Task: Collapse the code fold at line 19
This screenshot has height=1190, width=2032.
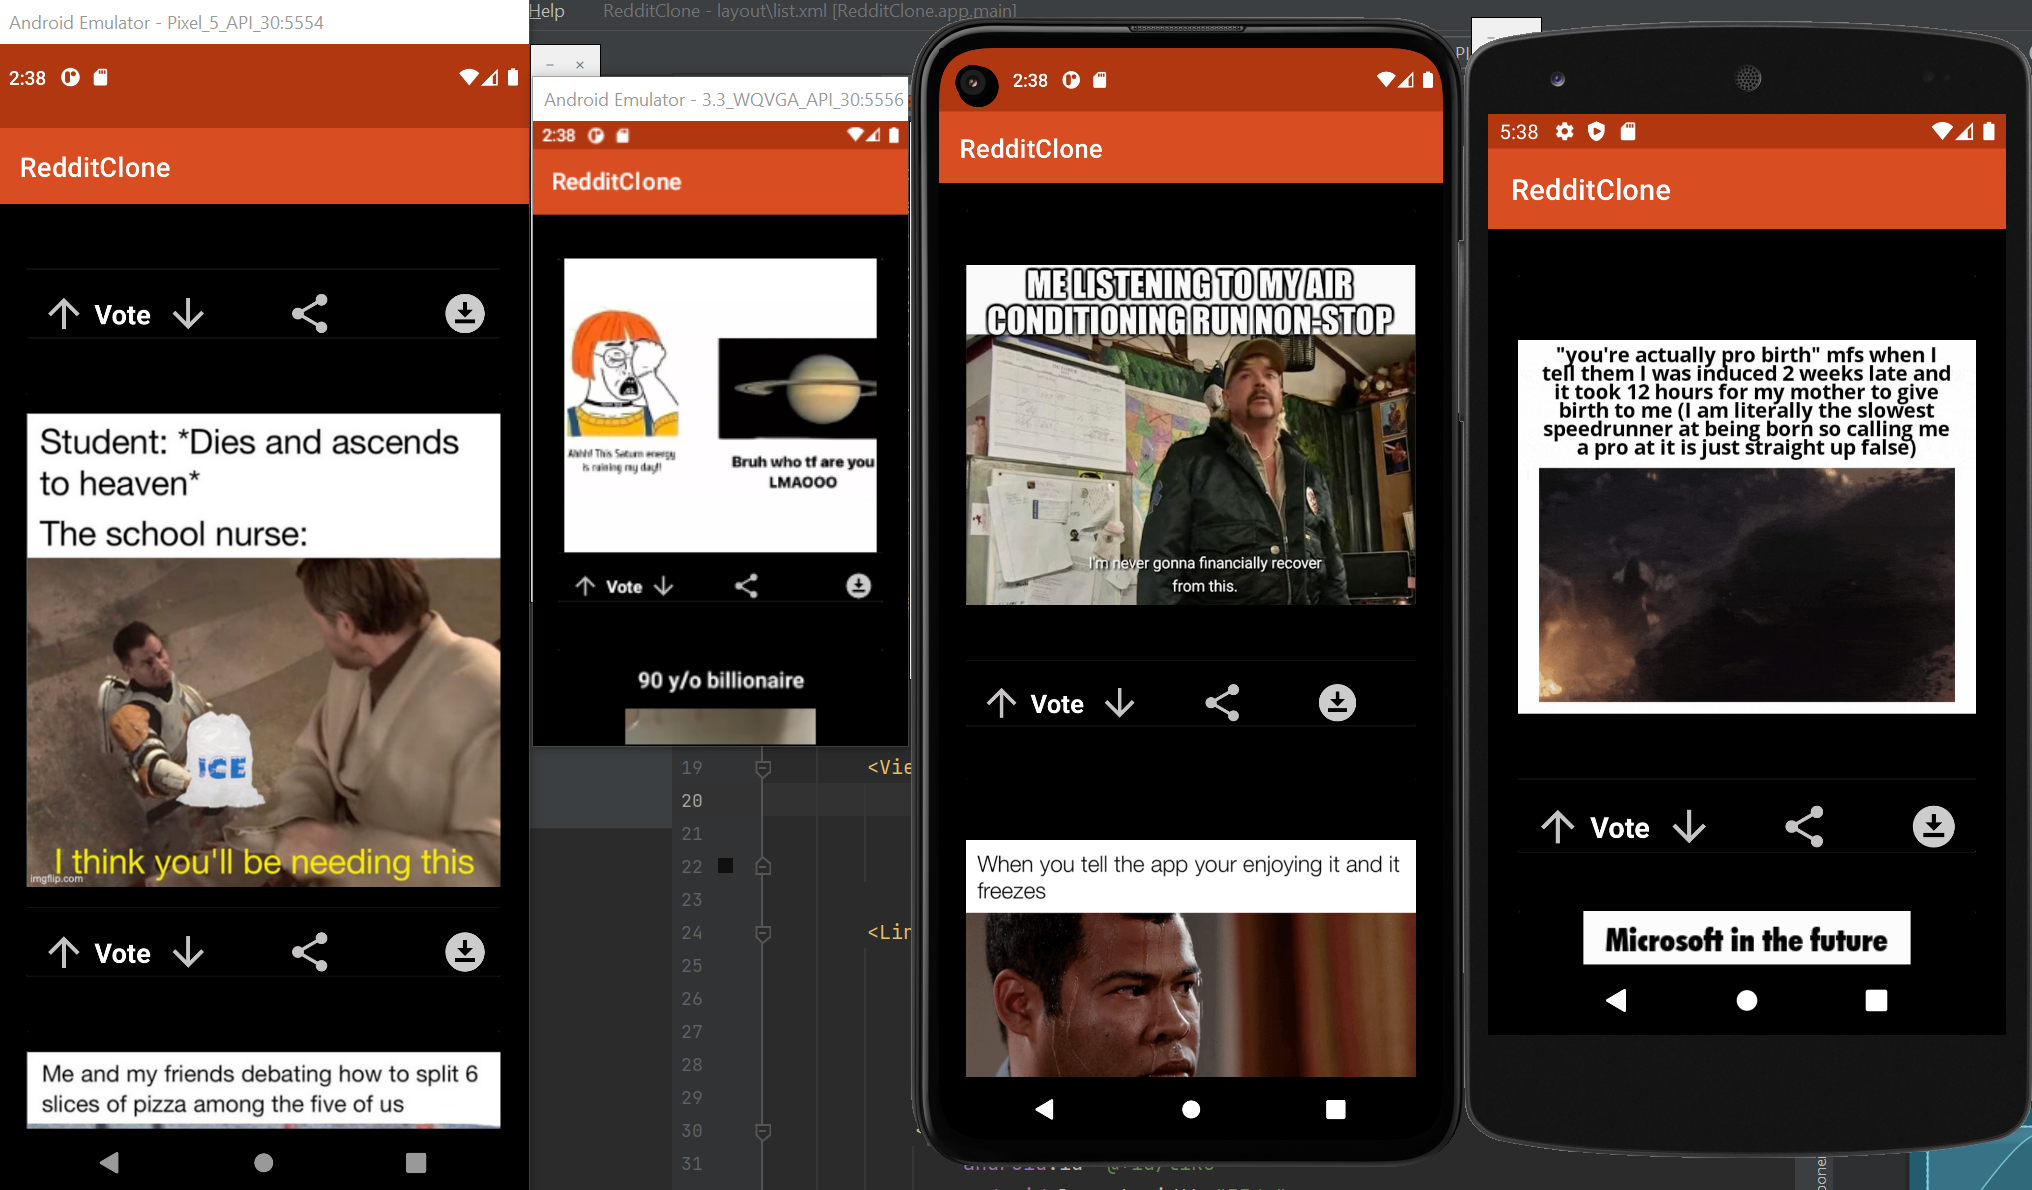Action: tap(763, 767)
